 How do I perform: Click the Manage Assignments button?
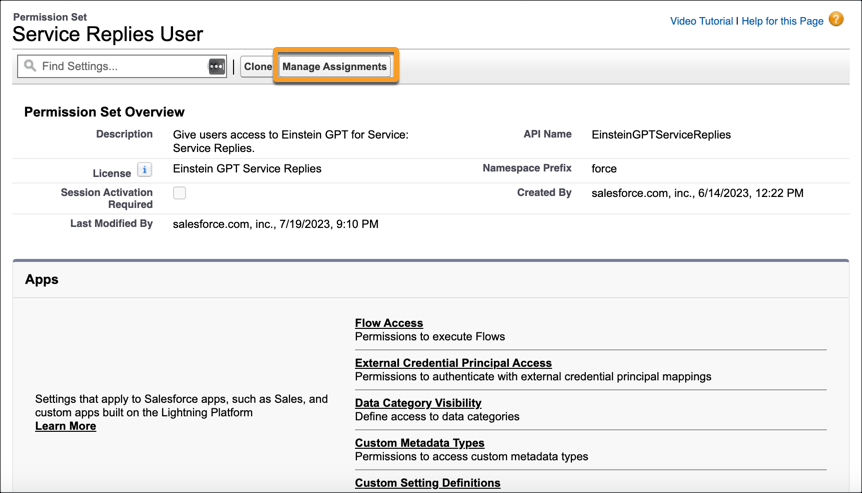[x=334, y=67]
